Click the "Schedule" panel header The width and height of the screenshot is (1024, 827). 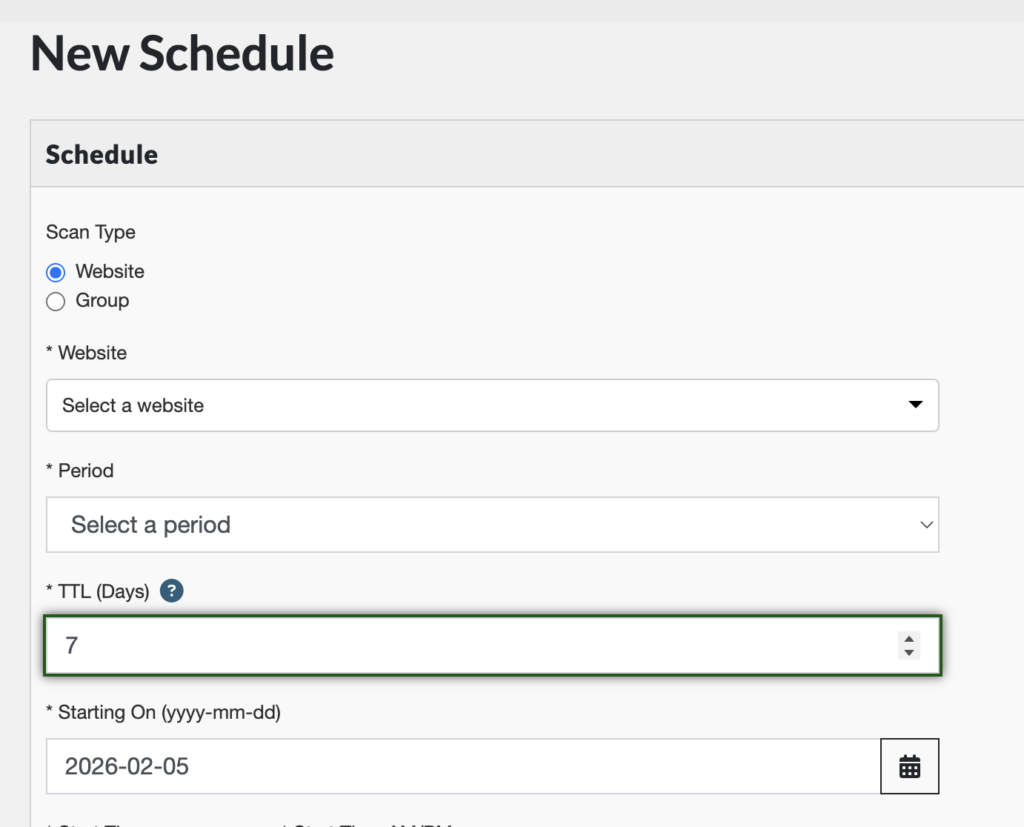click(x=102, y=155)
